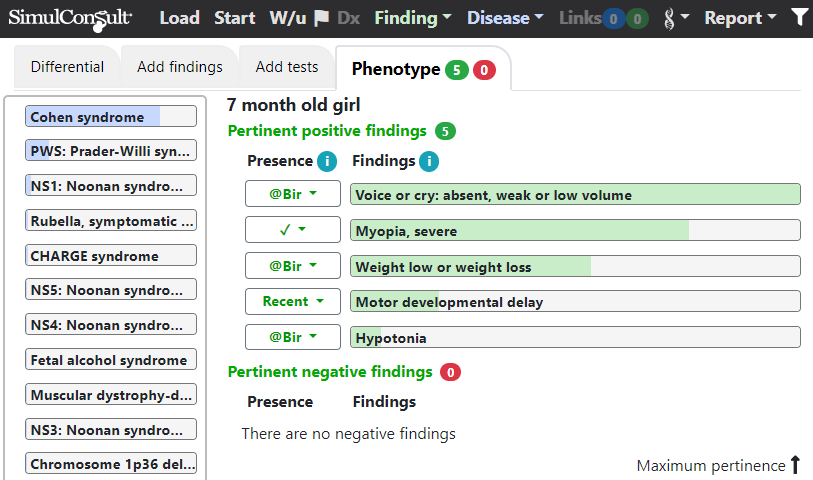Click the filter funnel icon
The height and width of the screenshot is (480, 813).
coord(800,18)
